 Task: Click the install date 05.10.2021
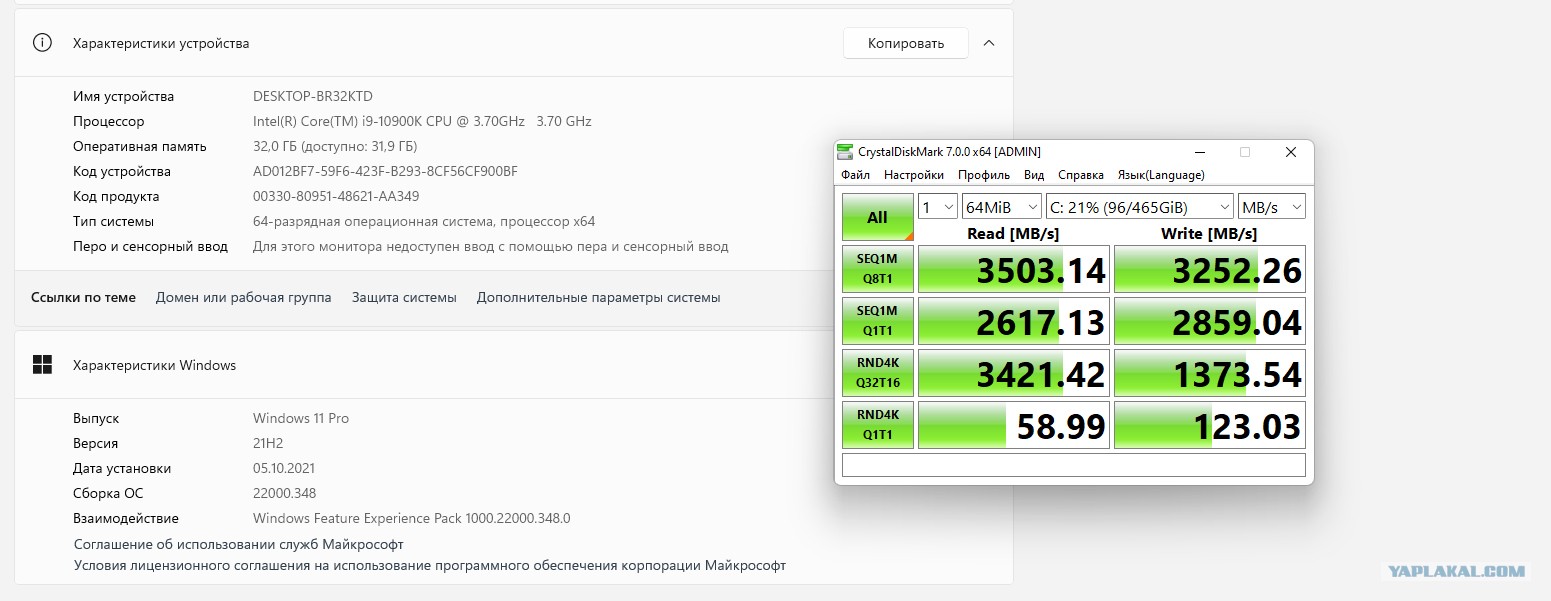[285, 468]
